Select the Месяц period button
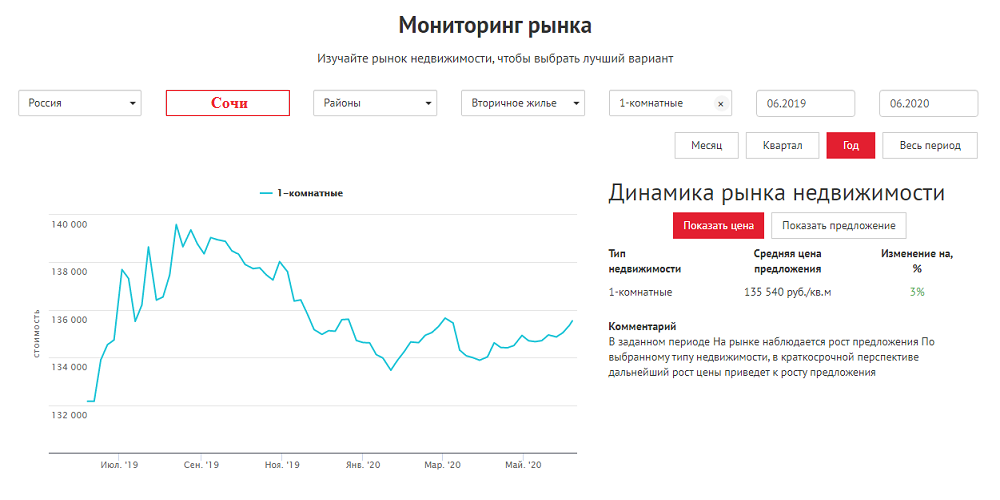 pyautogui.click(x=706, y=145)
